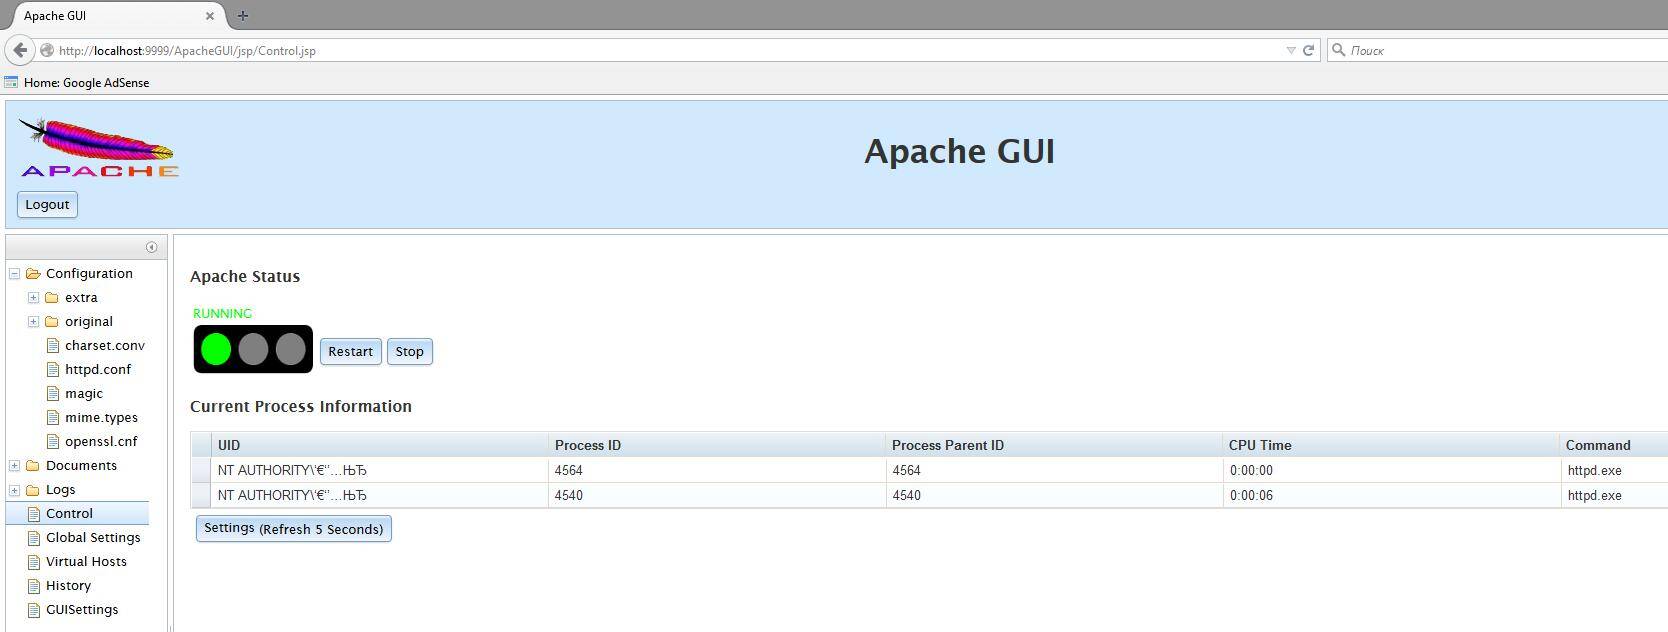Select the Apache GUI browser tab
1668x632 pixels.
[115, 15]
